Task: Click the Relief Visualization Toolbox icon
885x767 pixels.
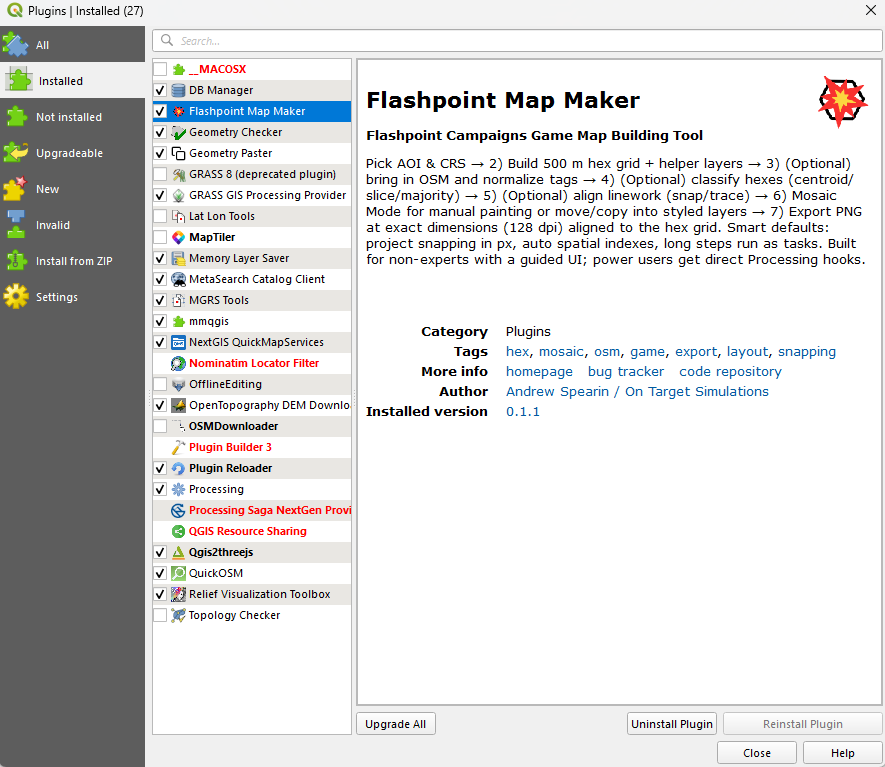Action: (x=178, y=594)
